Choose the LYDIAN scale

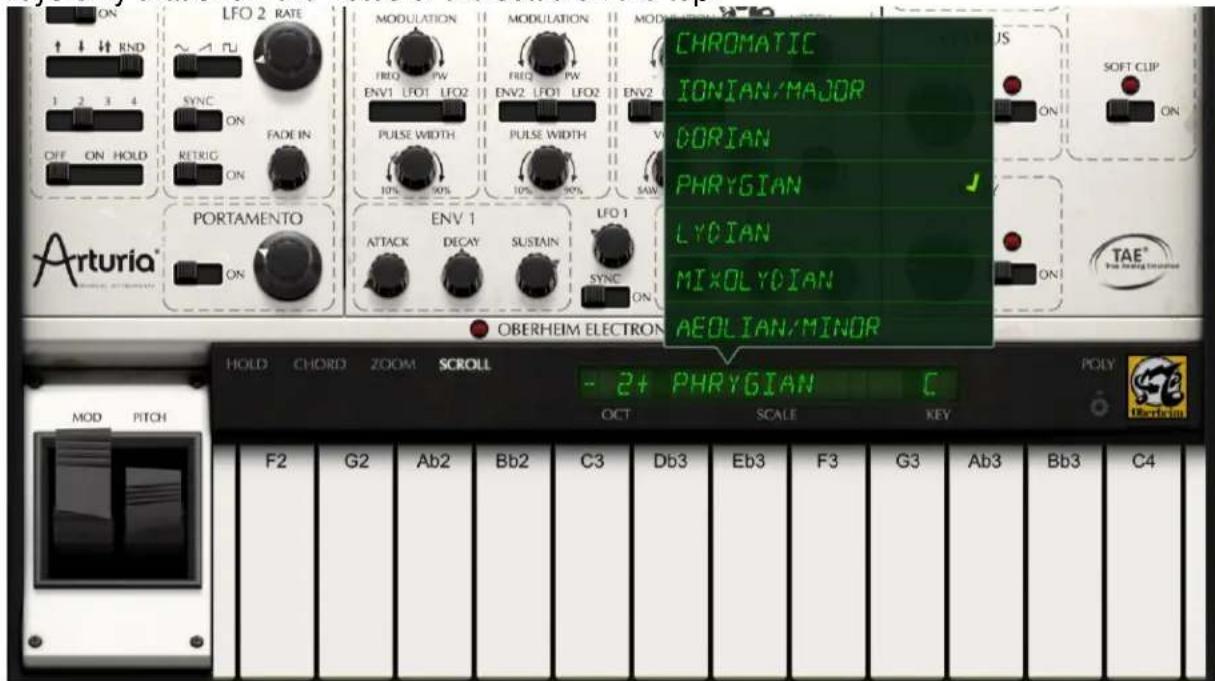[x=829, y=231]
